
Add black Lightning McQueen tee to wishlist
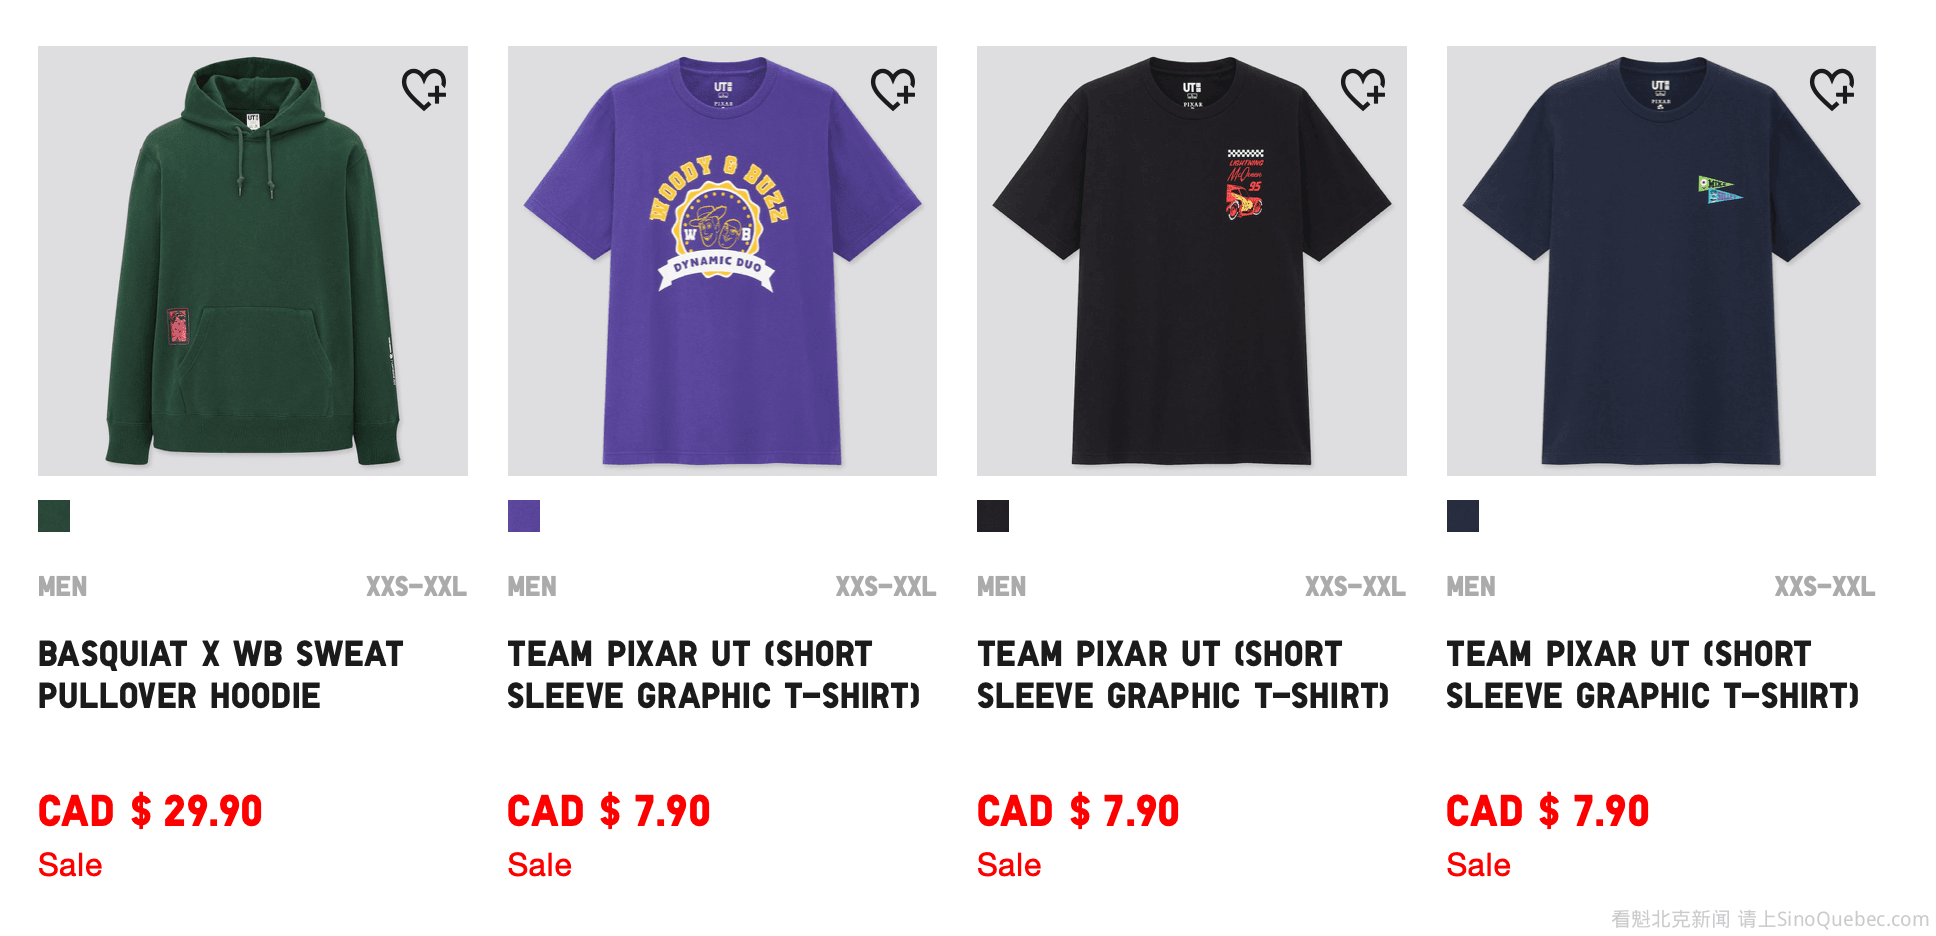(1363, 89)
